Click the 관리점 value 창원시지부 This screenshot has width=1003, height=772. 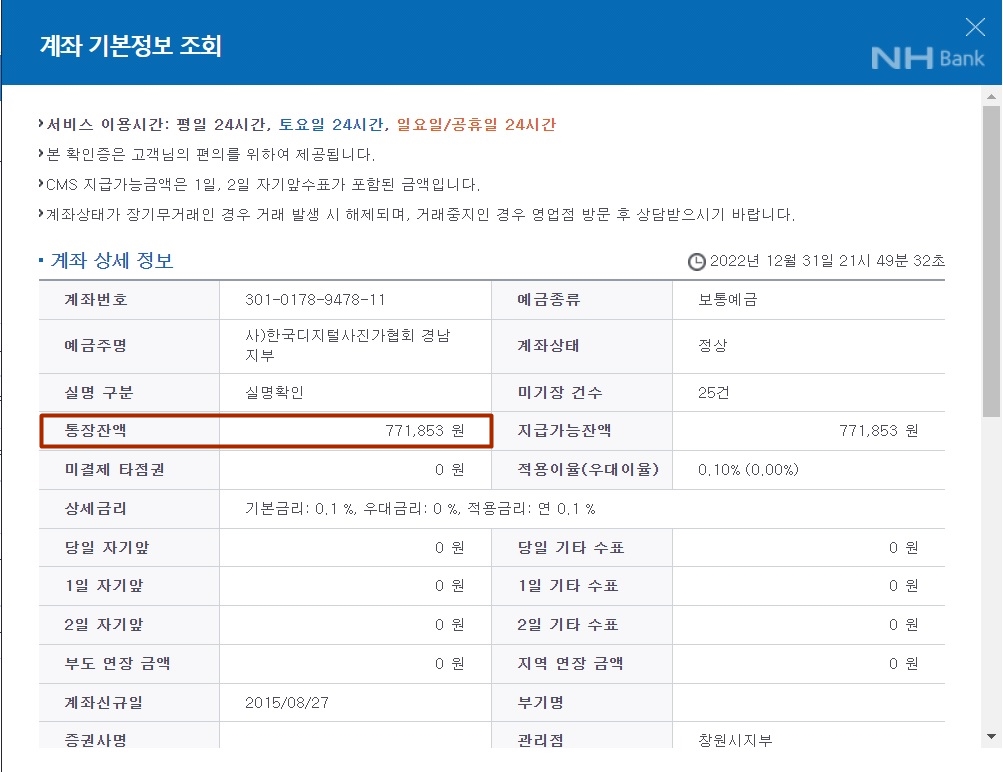(735, 740)
